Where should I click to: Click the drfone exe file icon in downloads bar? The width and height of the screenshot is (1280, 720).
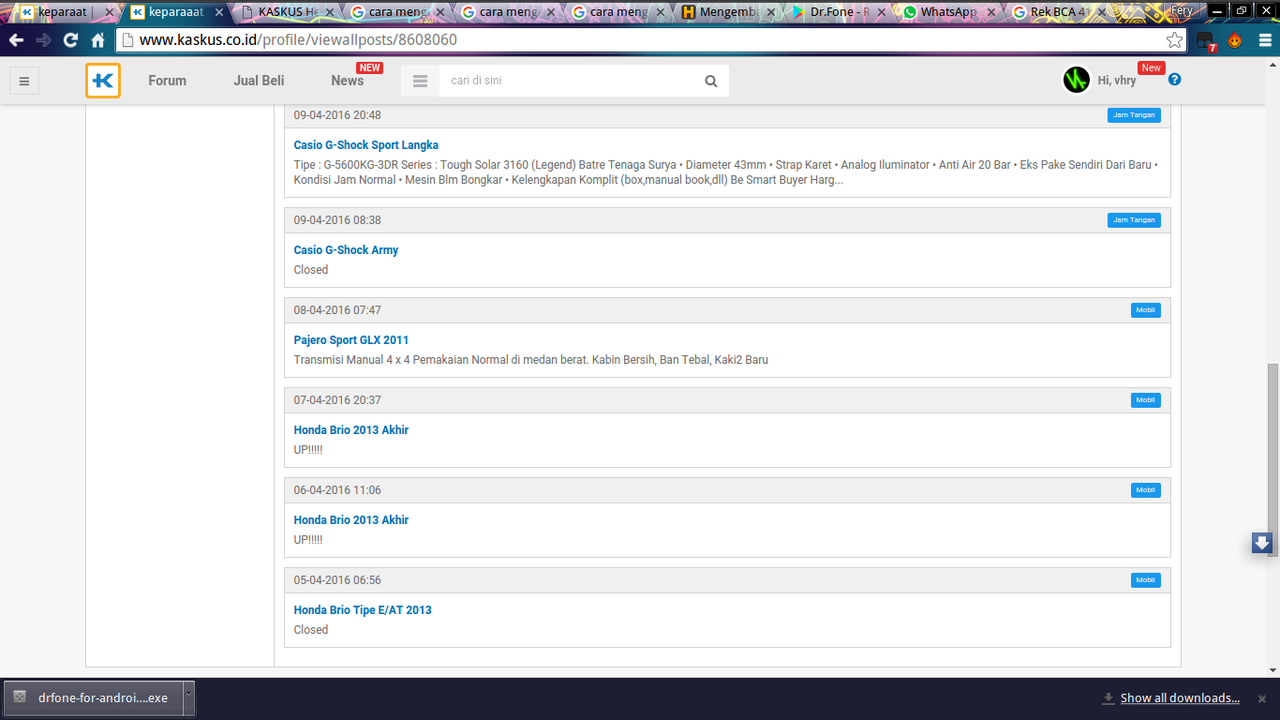click(x=20, y=698)
